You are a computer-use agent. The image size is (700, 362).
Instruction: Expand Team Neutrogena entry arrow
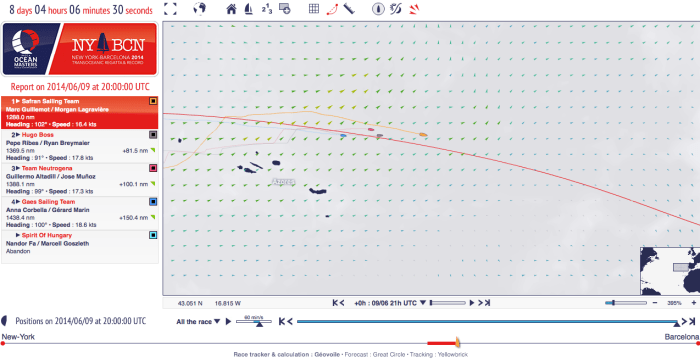[x=18, y=168]
